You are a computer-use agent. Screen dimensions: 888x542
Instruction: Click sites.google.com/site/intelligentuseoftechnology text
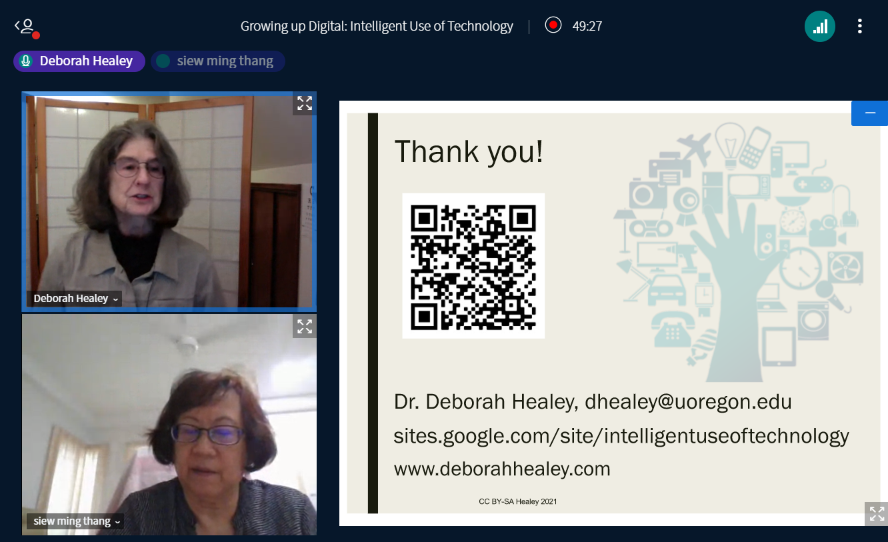621,436
